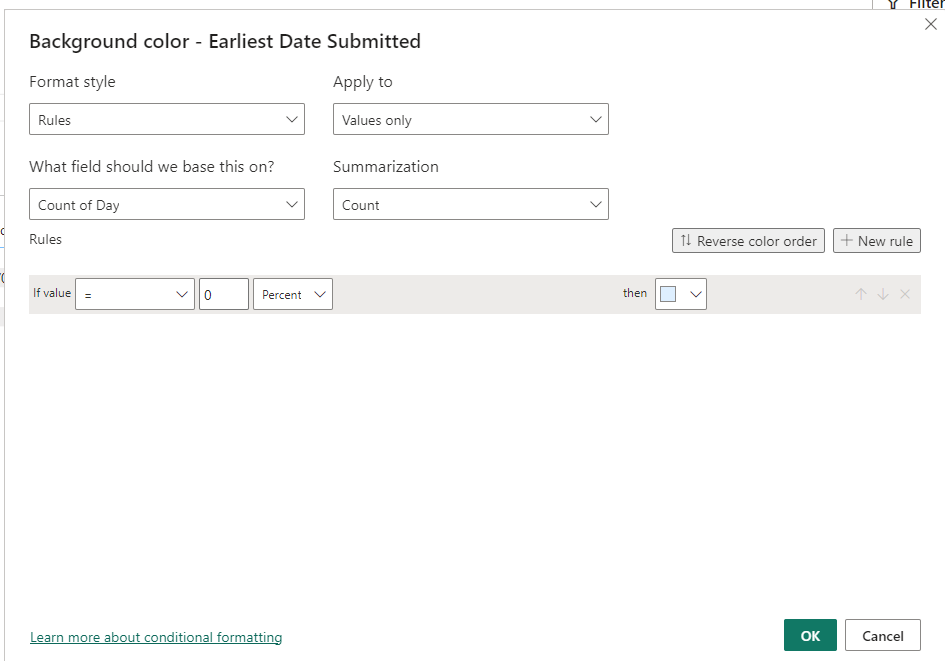
Task: Click the Filters pane icon behind the dialog
Action: pos(894,5)
